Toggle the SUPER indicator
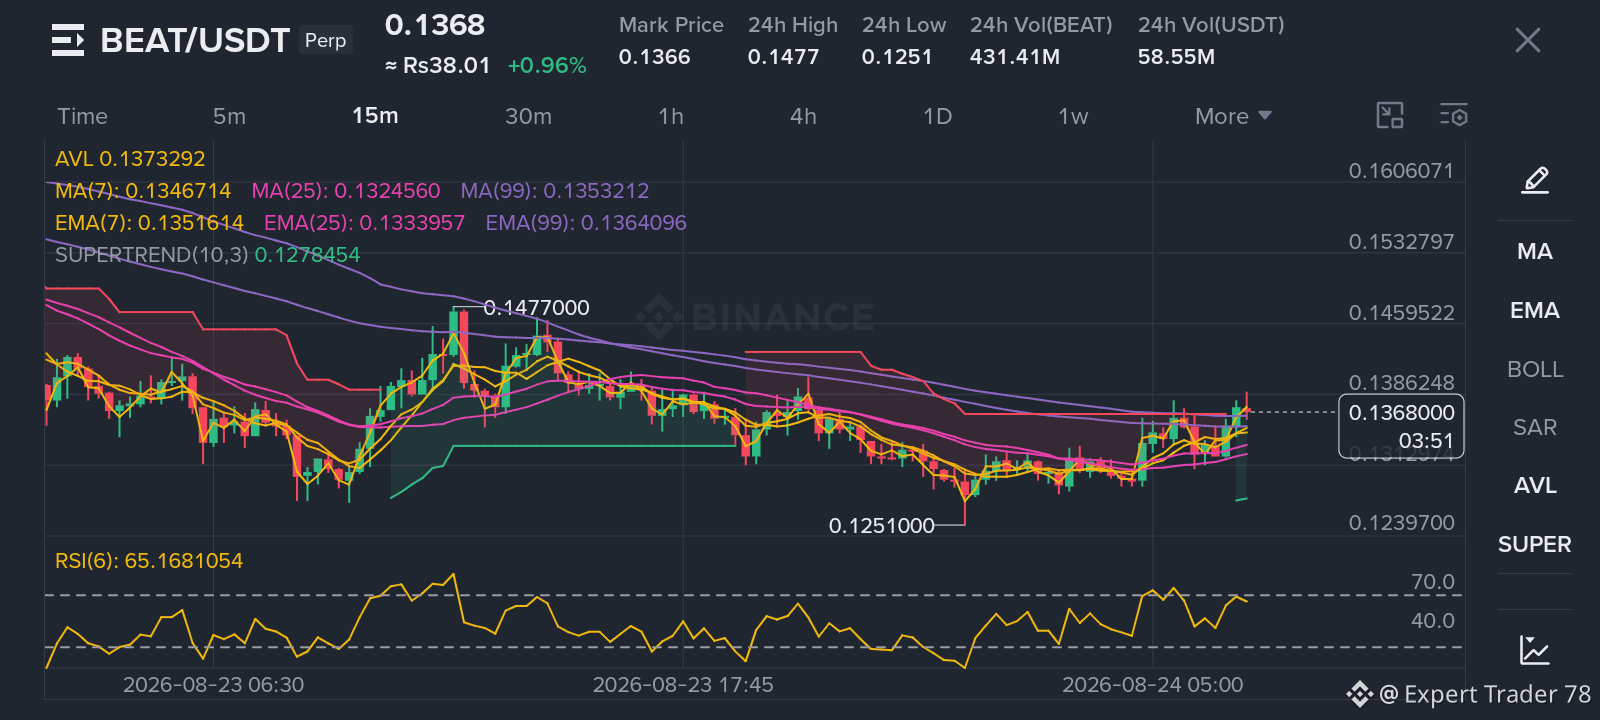The height and width of the screenshot is (720, 1600). tap(1535, 544)
